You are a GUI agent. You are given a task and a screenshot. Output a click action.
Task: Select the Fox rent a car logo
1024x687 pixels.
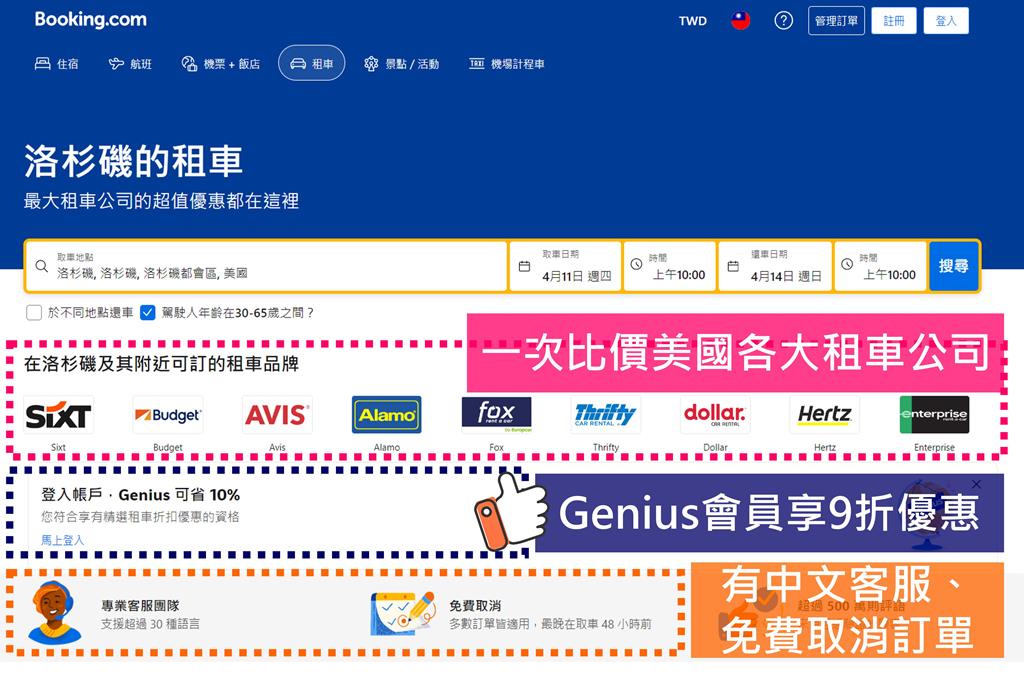[x=496, y=415]
